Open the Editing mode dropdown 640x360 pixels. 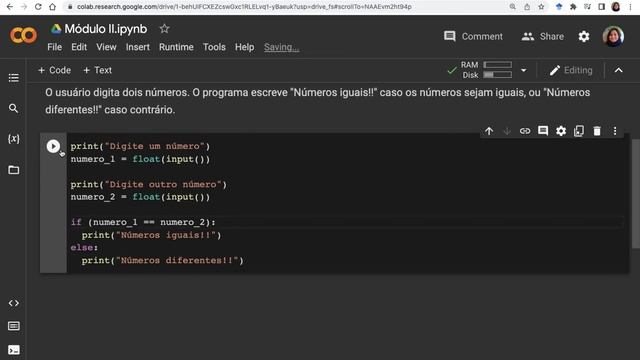(x=571, y=70)
